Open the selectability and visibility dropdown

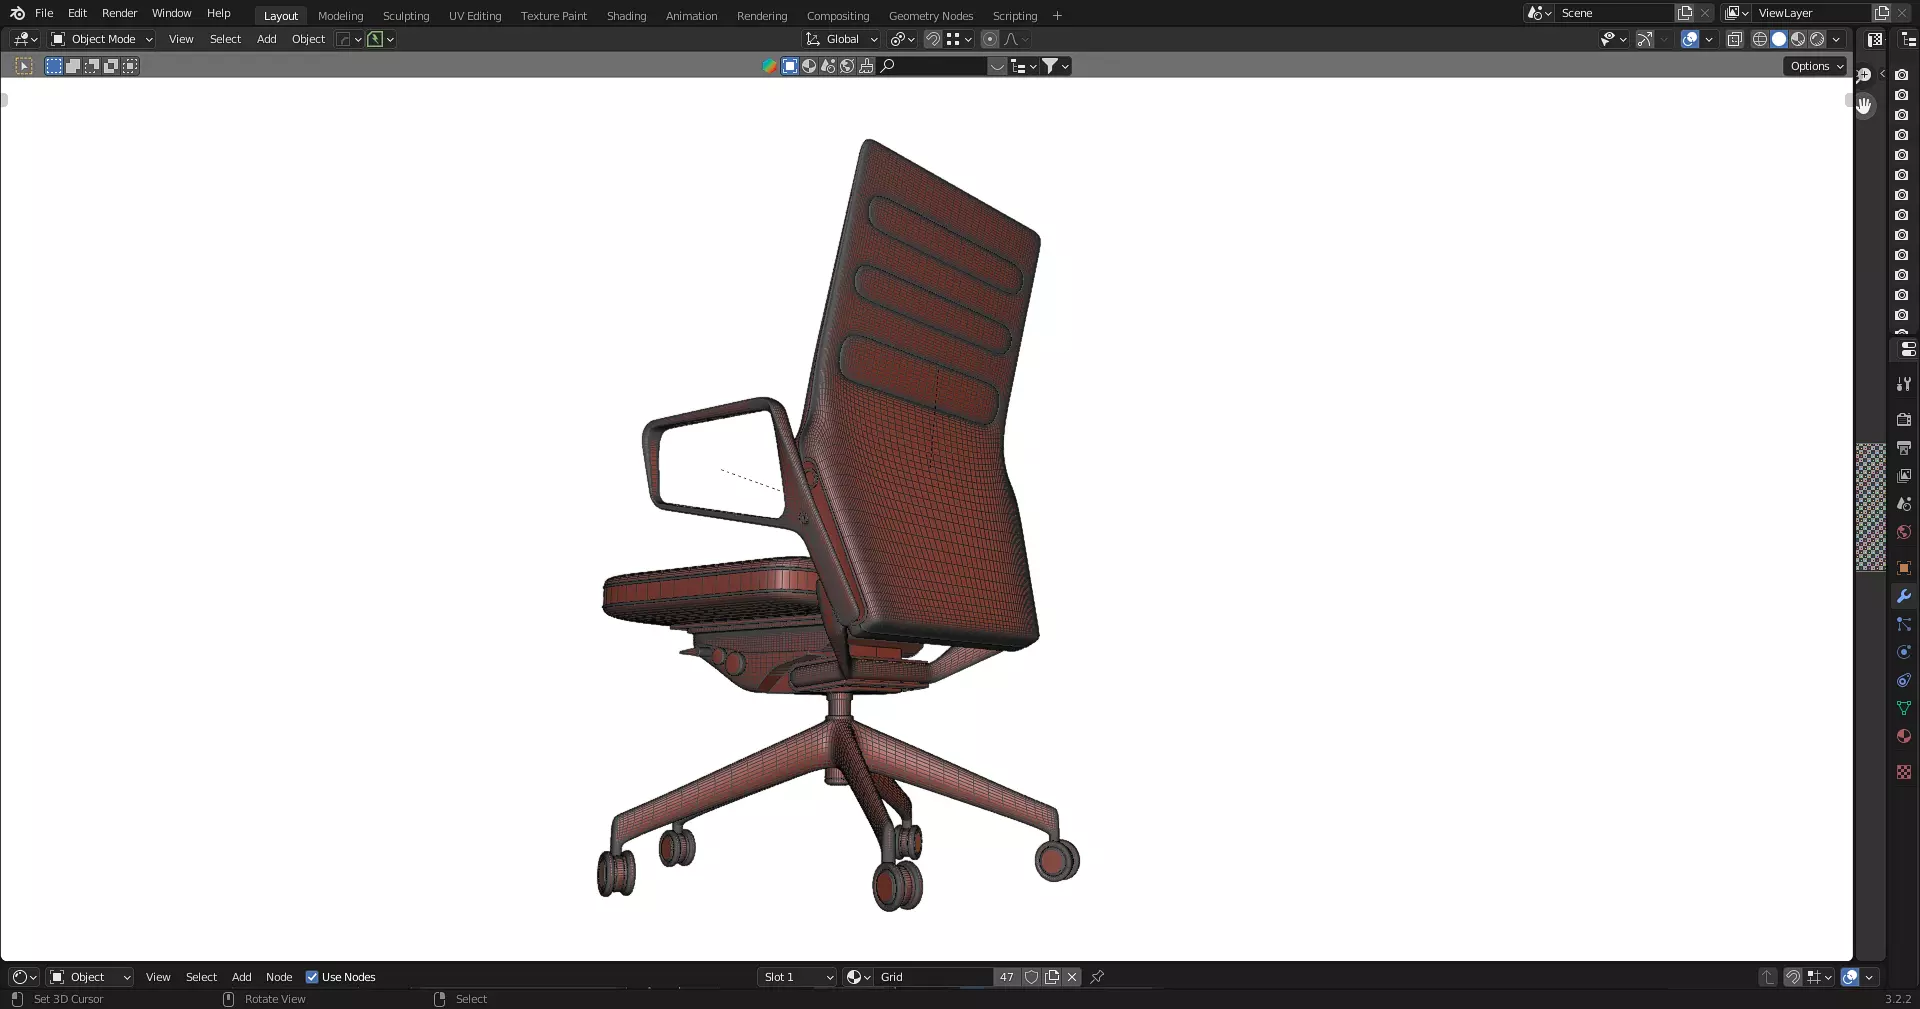pos(1613,39)
